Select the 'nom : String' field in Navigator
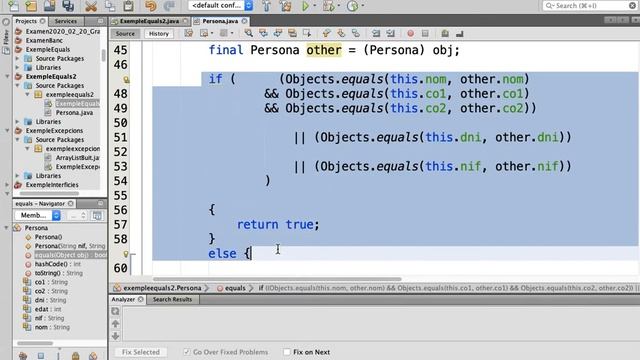 (x=52, y=327)
